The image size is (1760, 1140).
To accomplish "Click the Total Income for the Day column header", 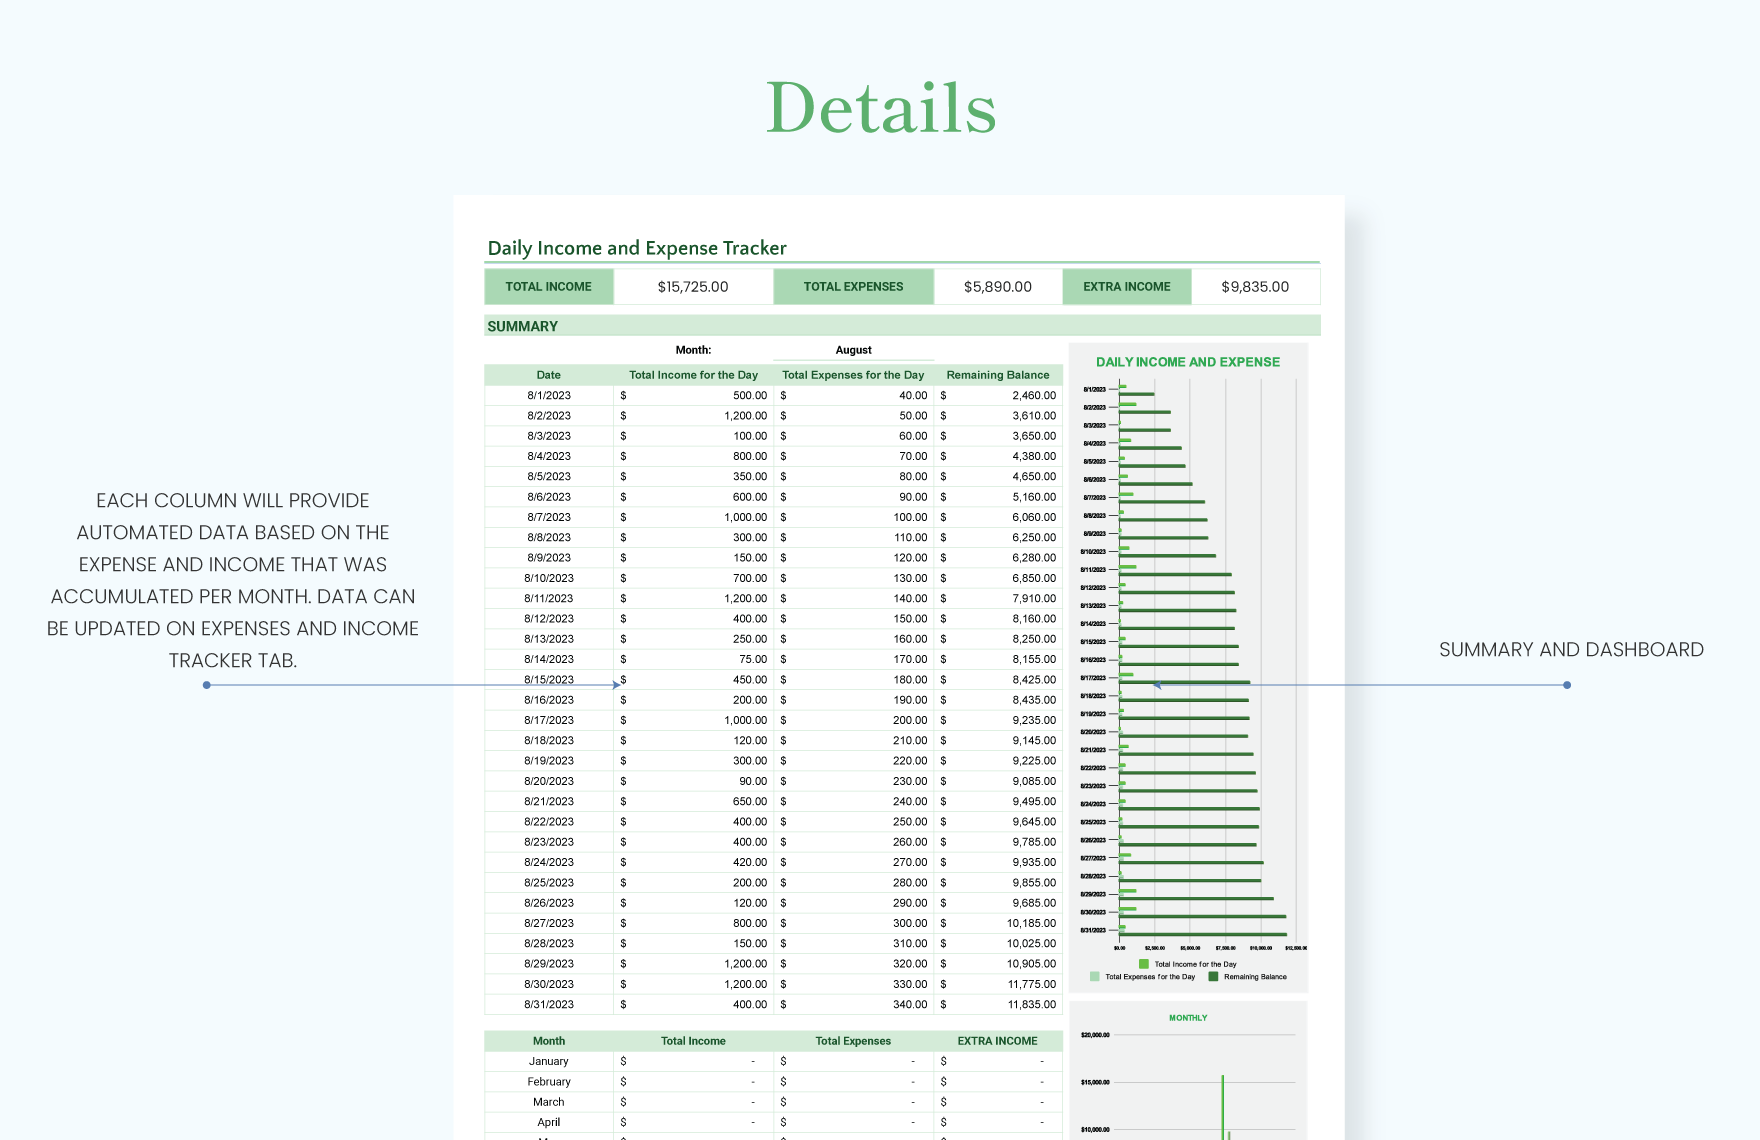I will pos(693,374).
